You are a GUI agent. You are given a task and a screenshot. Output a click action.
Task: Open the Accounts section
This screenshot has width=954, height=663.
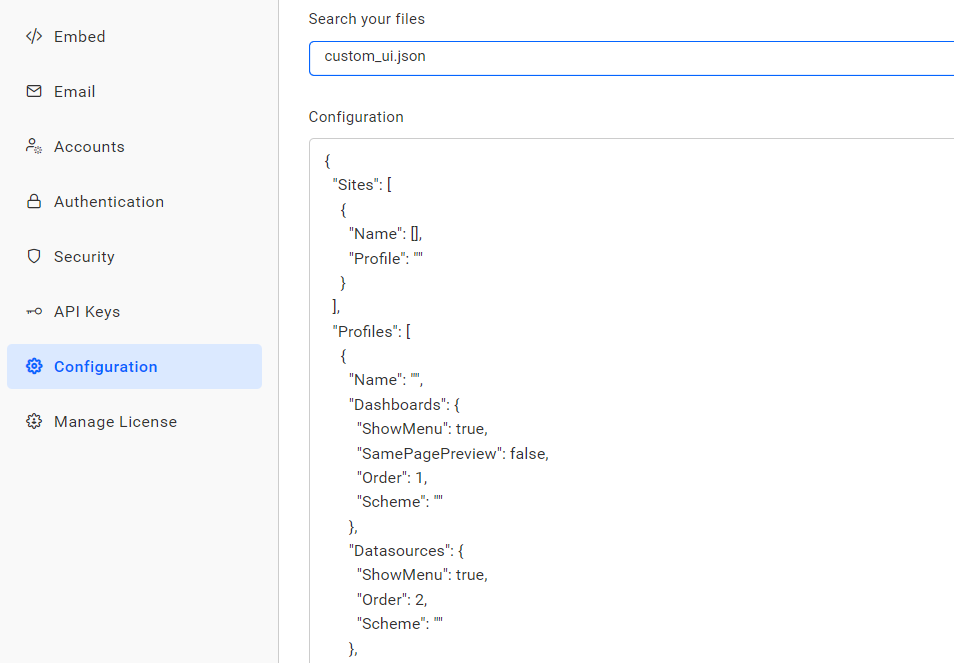(x=89, y=146)
